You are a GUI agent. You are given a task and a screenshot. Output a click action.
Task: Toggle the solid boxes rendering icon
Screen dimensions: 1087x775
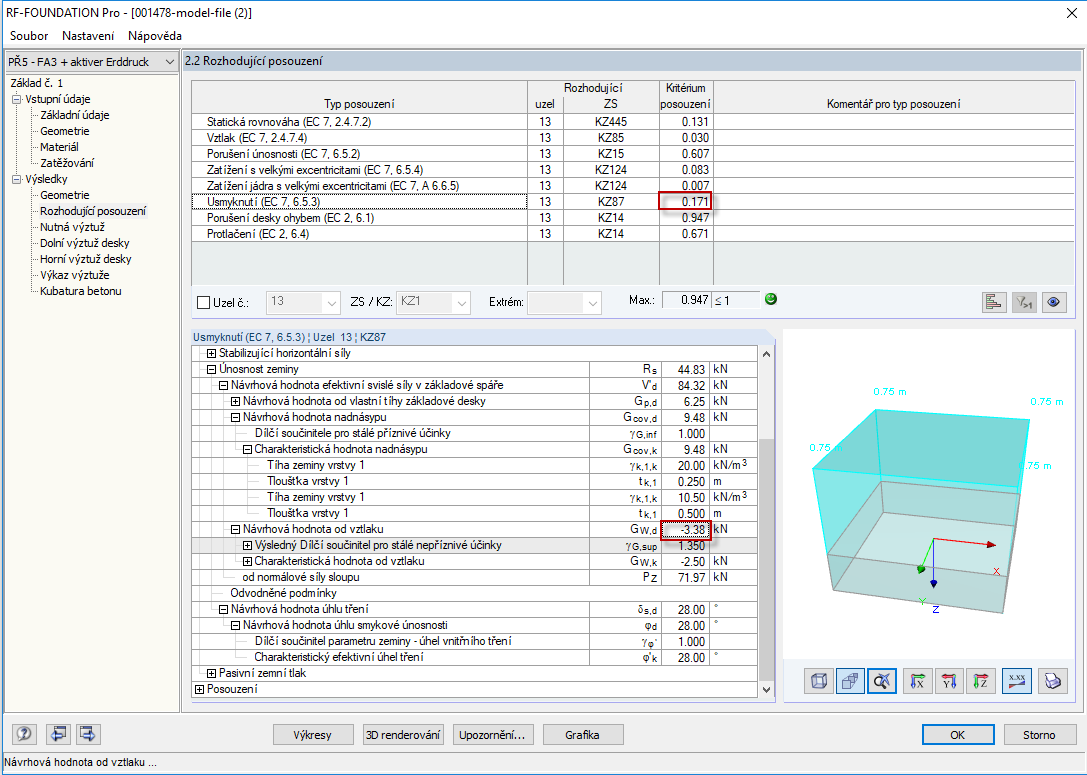(x=851, y=681)
